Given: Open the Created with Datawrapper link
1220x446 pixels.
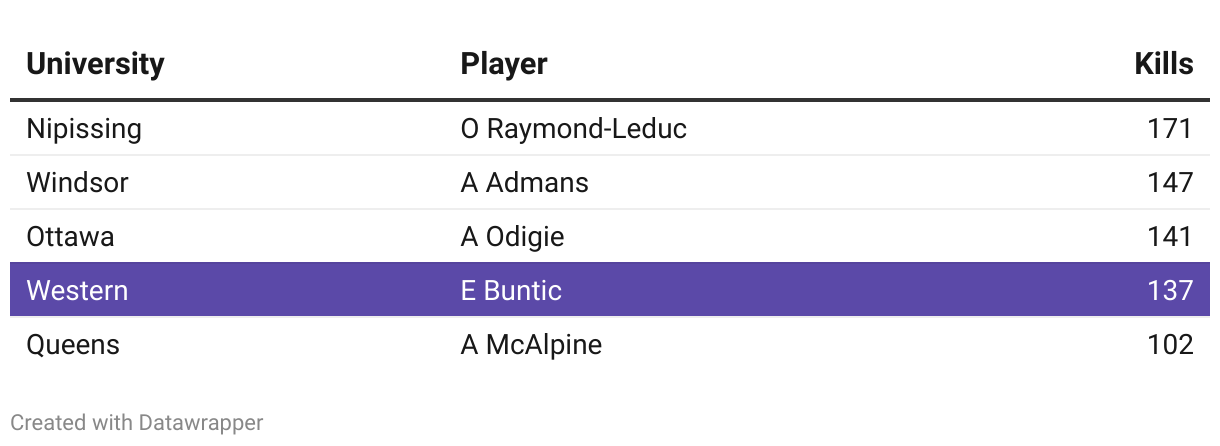Looking at the screenshot, I should 137,423.
